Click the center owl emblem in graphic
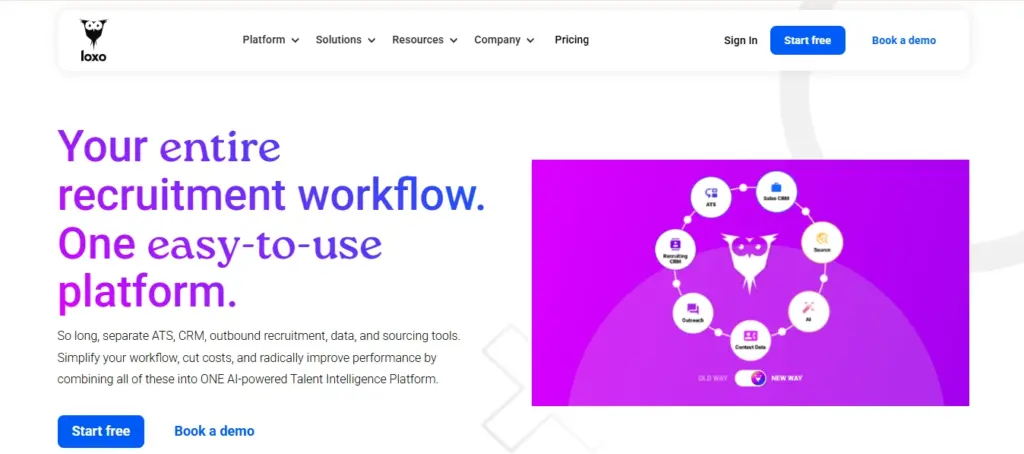 pyautogui.click(x=750, y=262)
